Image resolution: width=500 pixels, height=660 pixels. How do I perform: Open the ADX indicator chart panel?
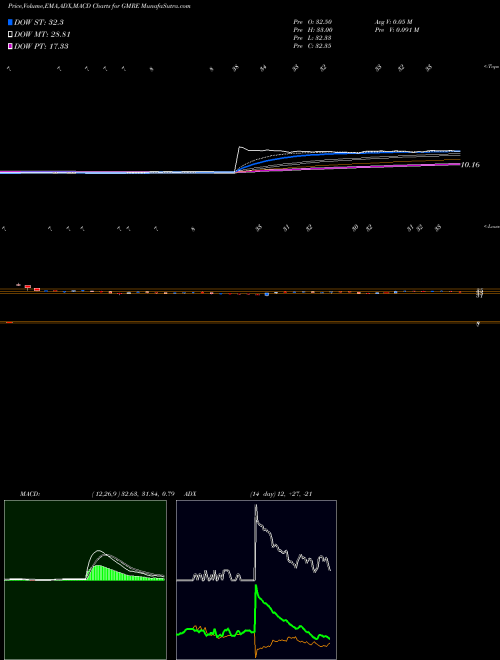coord(256,580)
